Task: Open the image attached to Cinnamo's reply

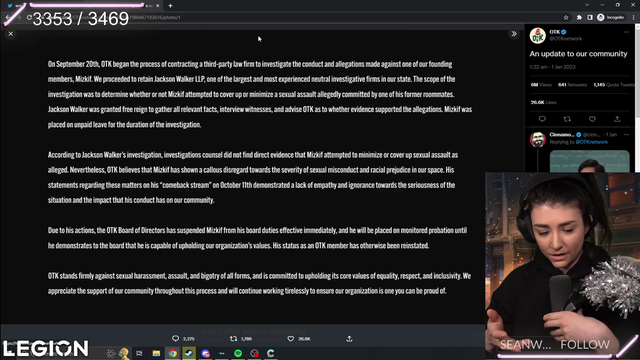Action: point(589,161)
